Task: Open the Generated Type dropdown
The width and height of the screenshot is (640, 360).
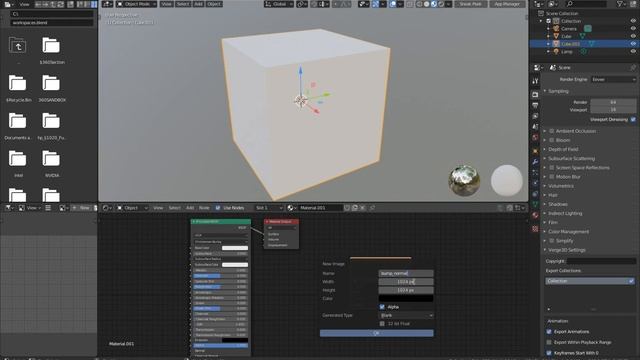Action: (x=406, y=316)
